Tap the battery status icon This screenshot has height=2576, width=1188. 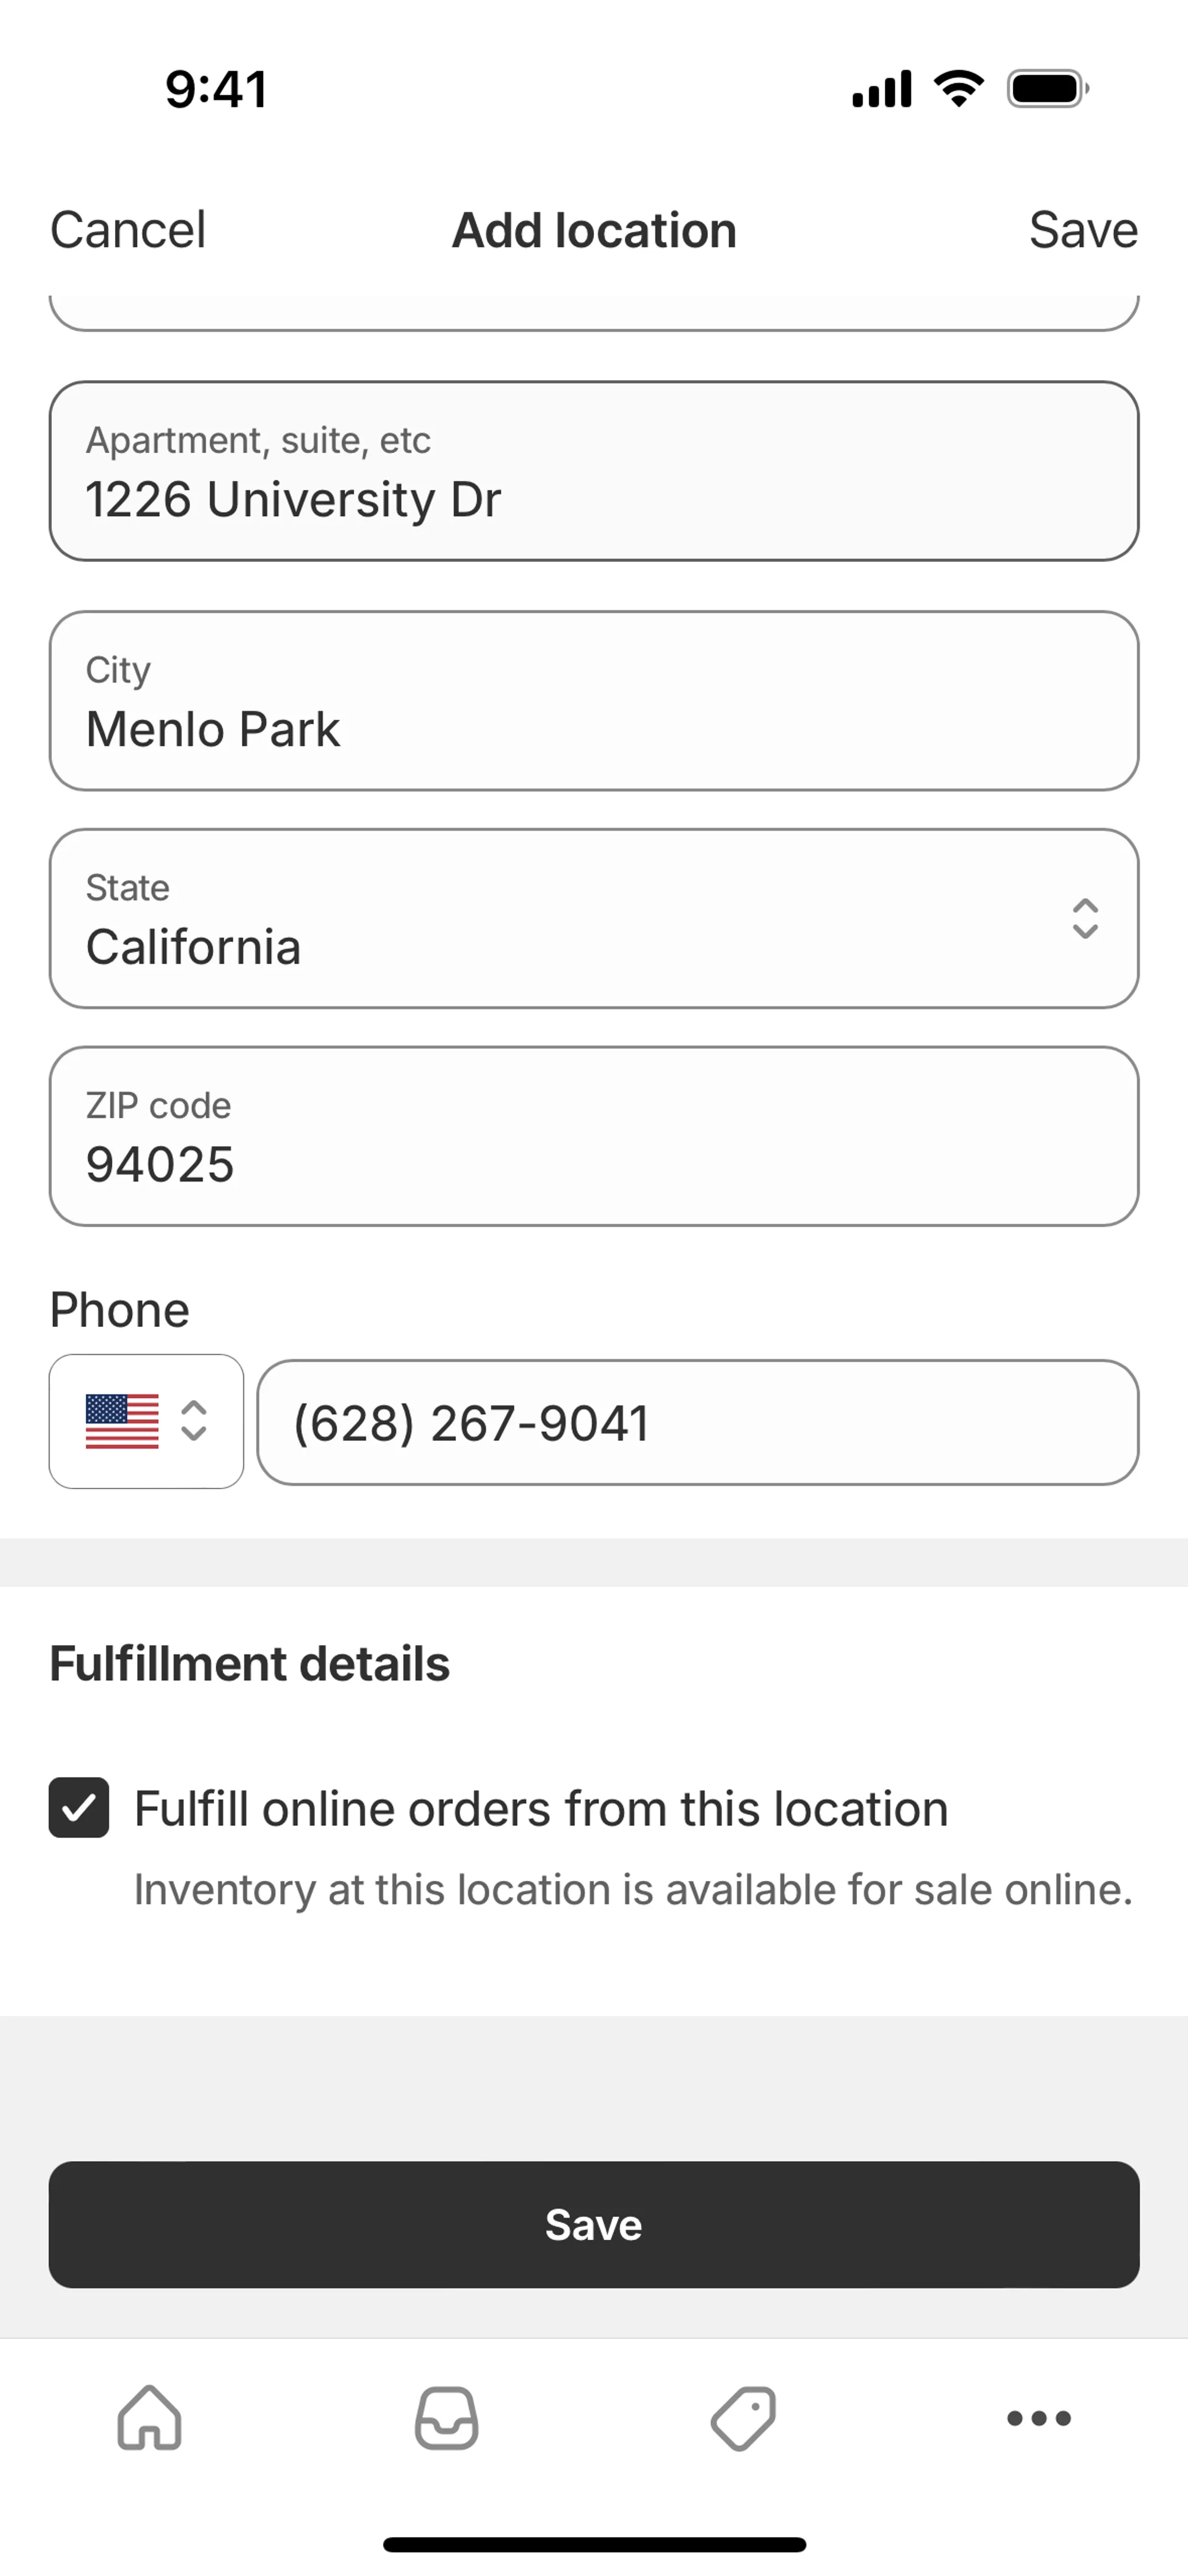pos(1047,89)
